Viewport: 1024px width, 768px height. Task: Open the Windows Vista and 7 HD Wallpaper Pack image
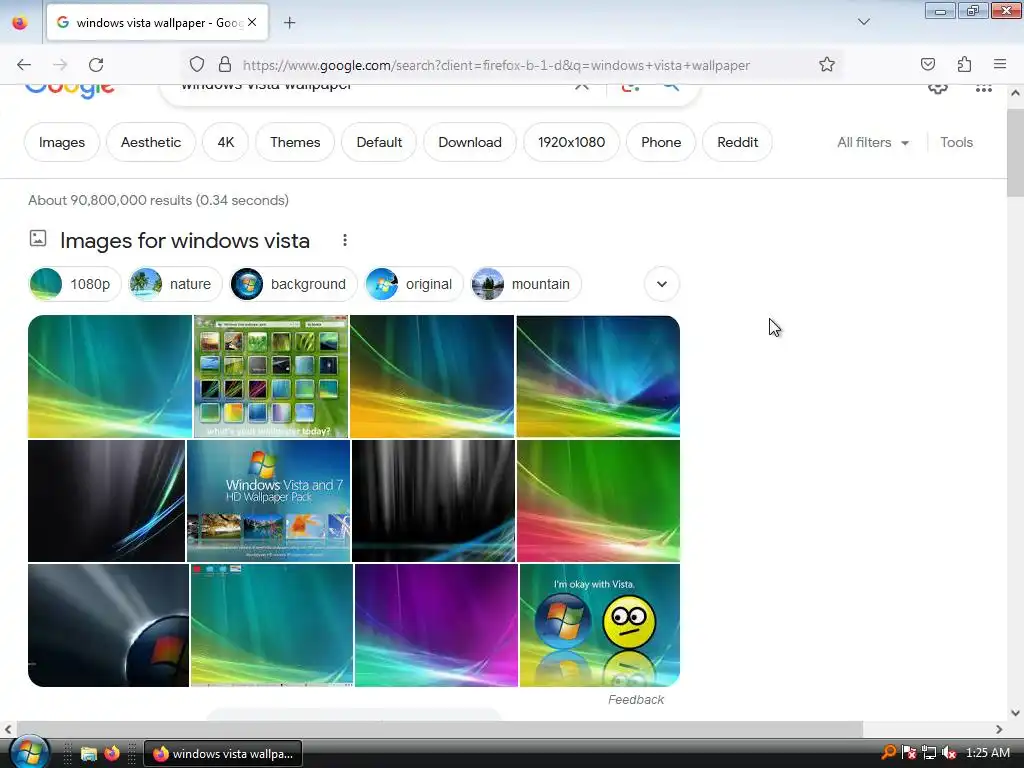point(268,501)
